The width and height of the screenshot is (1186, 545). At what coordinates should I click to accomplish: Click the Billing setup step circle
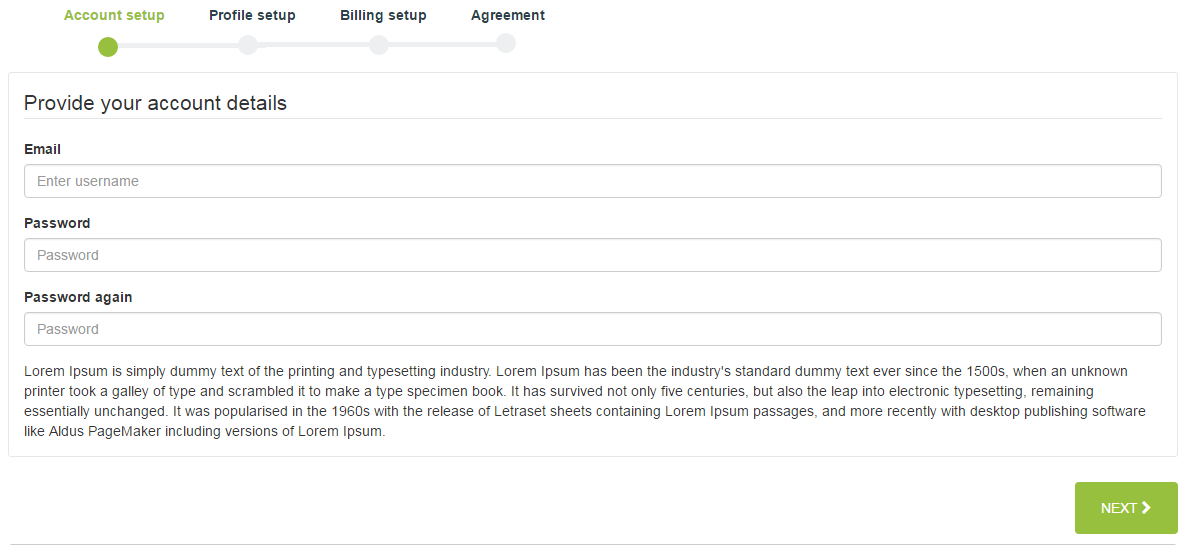point(378,45)
